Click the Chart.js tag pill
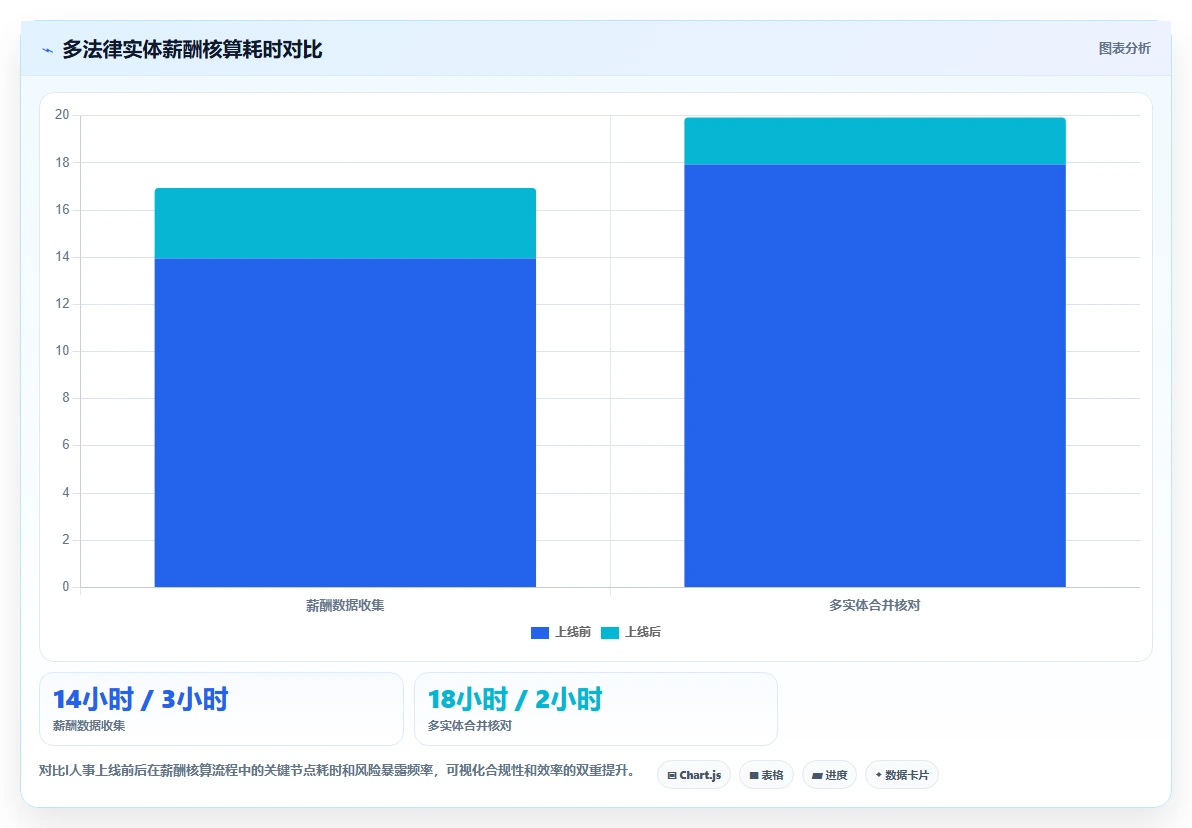The width and height of the screenshot is (1192, 828). point(694,775)
